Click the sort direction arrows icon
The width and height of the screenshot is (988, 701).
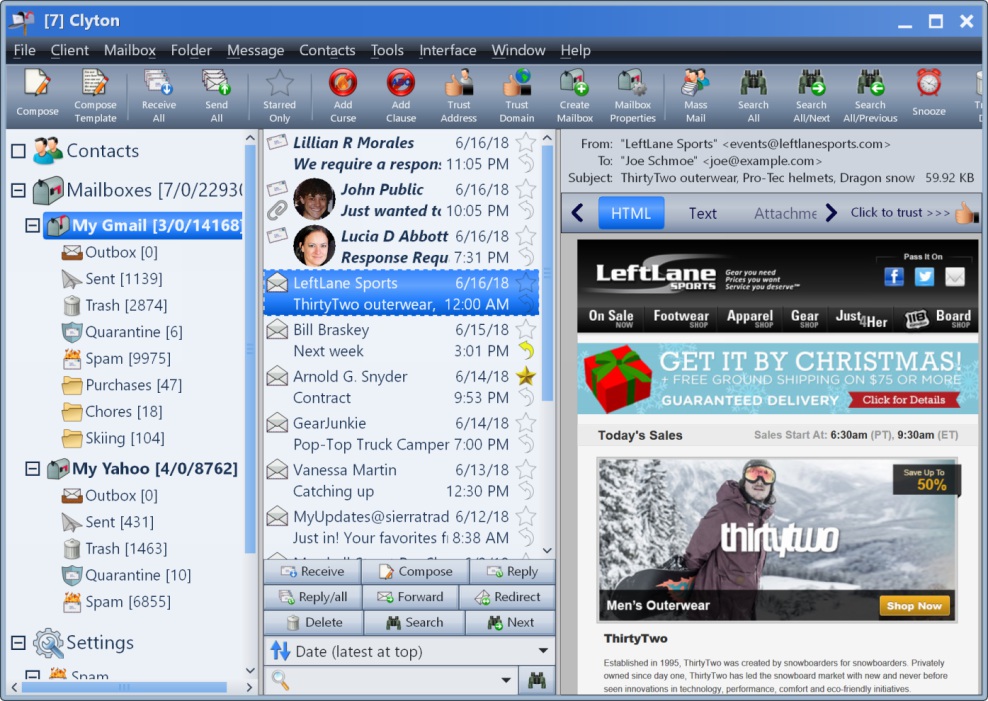(280, 651)
